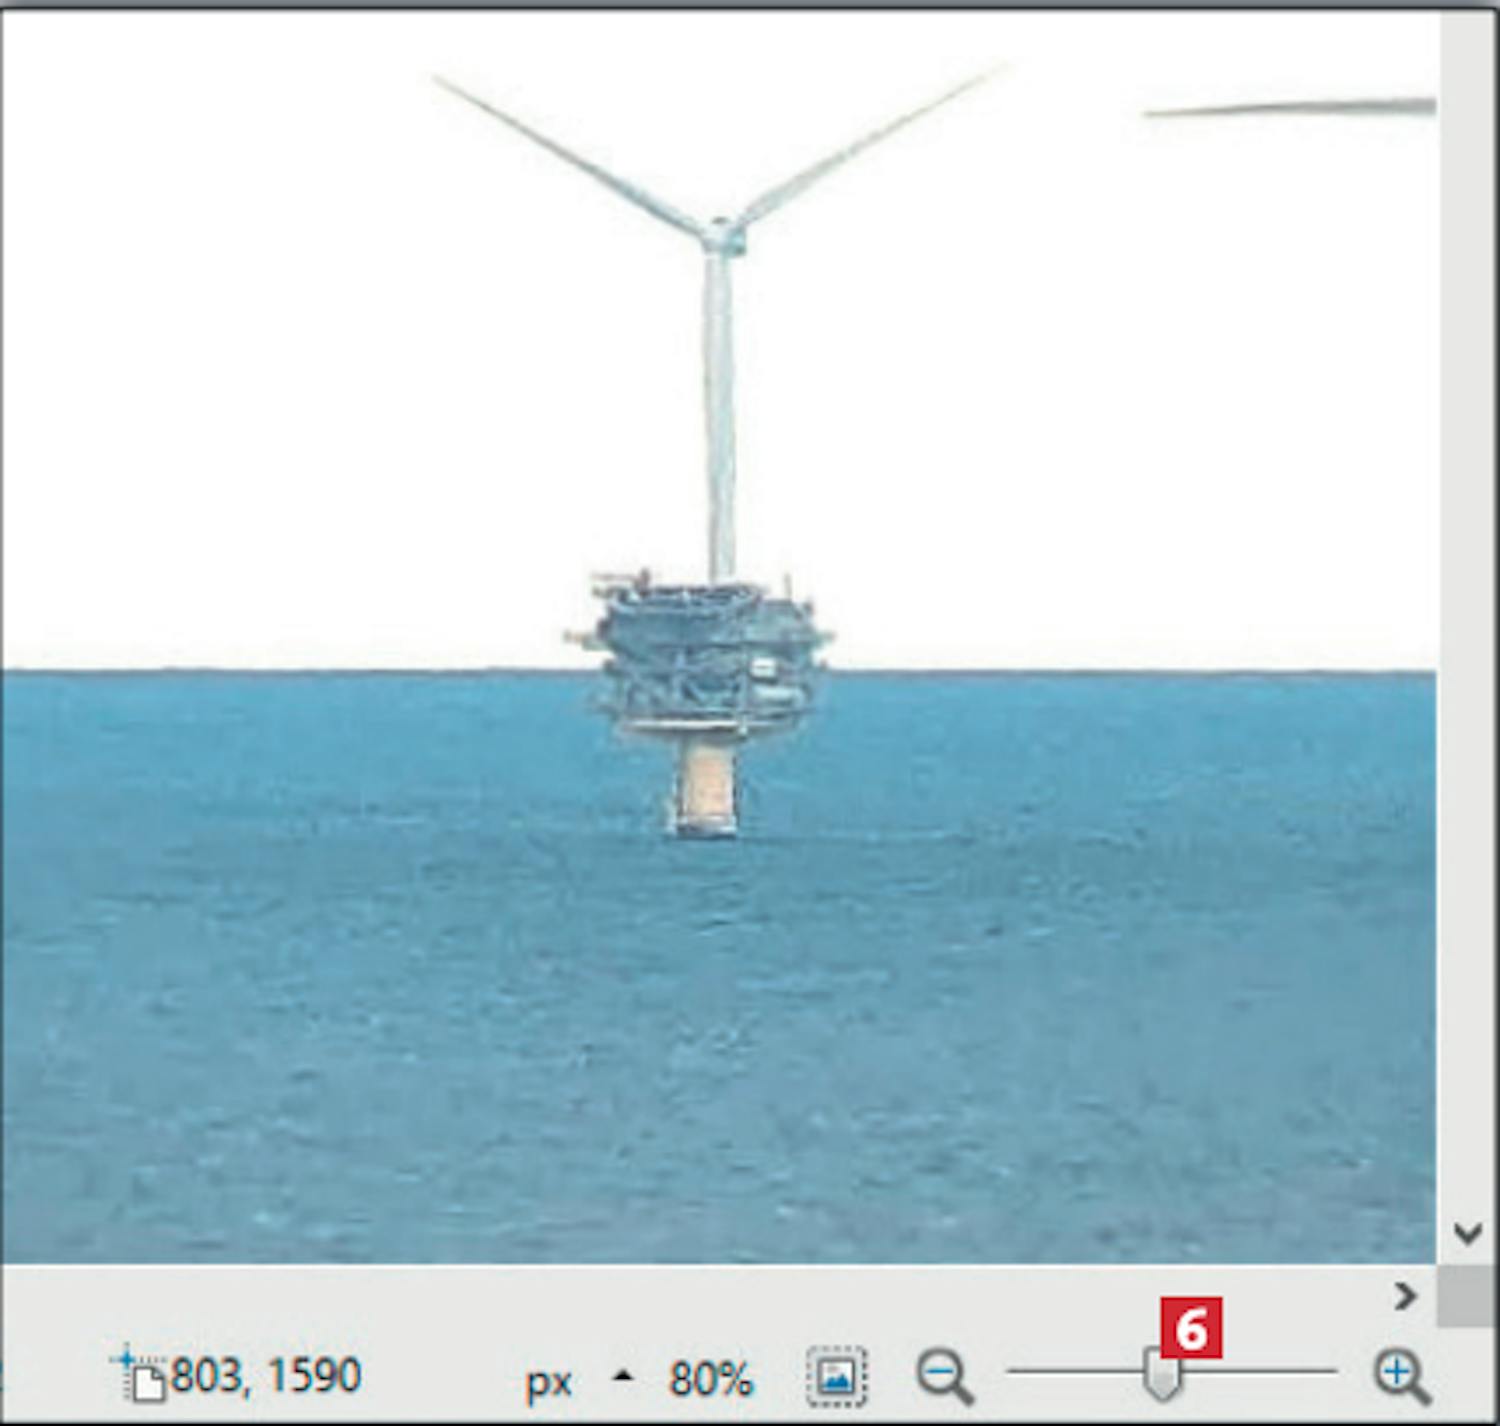Viewport: 1500px width, 1426px height.
Task: Click the zoom slider thumb
Action: (x=1161, y=1376)
